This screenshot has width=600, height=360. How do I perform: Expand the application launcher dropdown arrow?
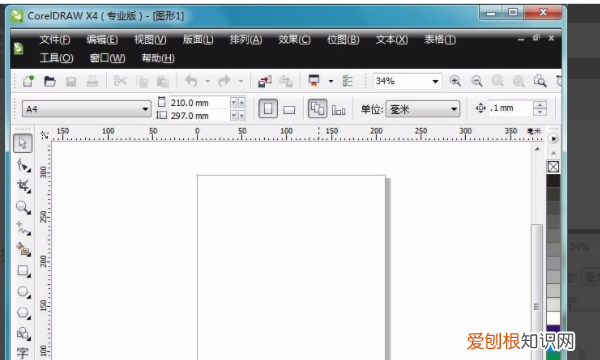point(331,81)
